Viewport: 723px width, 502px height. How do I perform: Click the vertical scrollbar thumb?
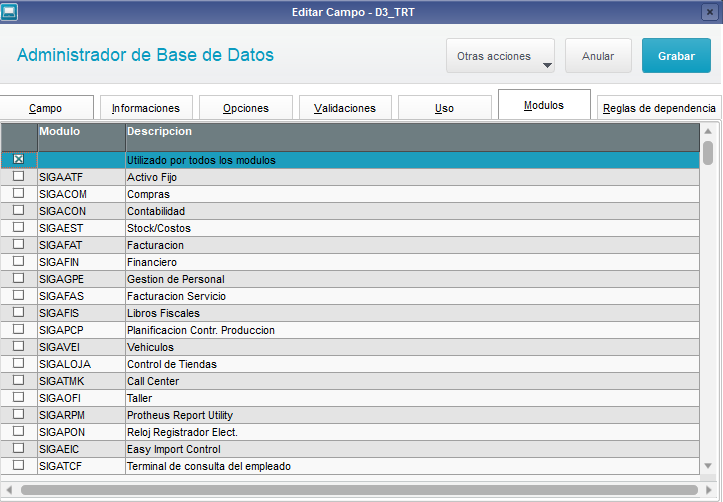[708, 153]
